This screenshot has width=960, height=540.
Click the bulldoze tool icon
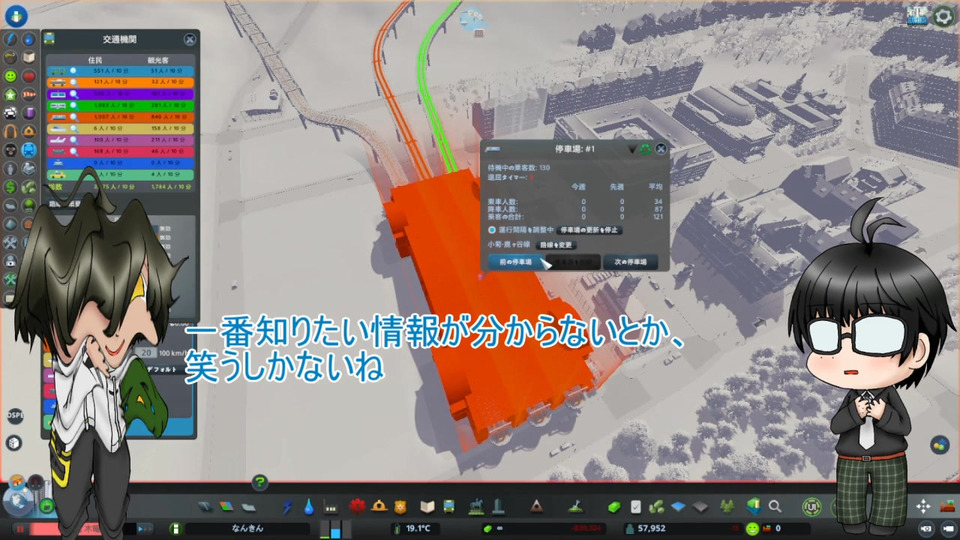[x=947, y=506]
